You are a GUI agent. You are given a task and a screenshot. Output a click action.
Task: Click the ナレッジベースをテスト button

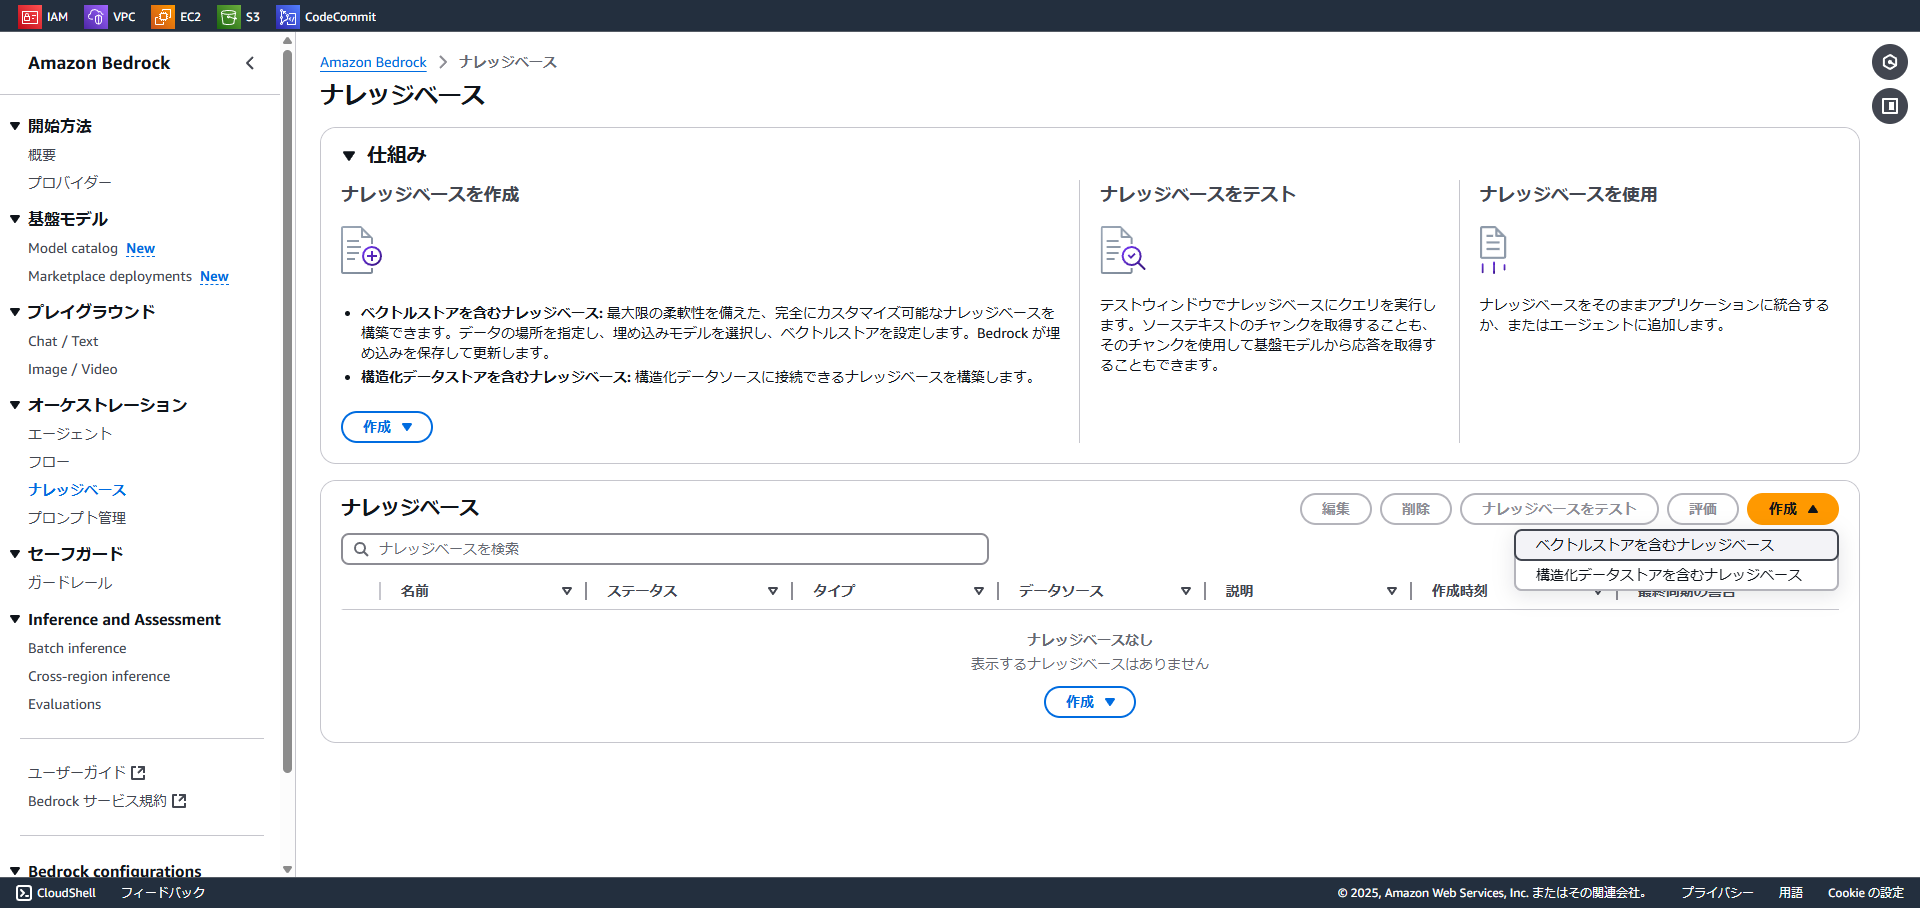click(x=1559, y=509)
